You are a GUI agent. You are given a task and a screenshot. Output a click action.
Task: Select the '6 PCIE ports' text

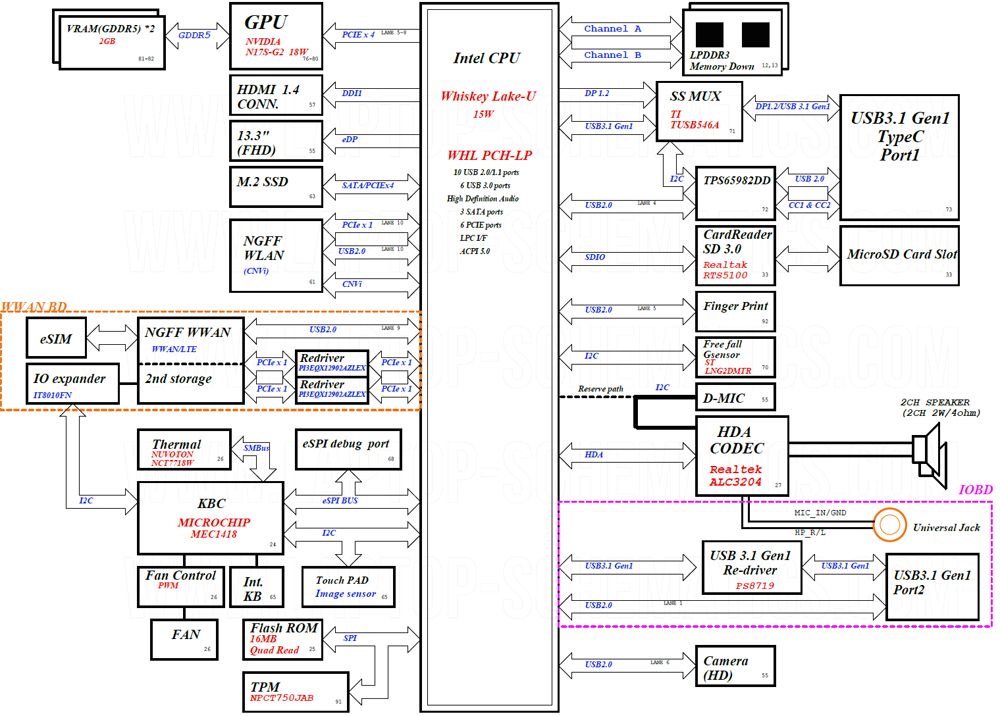point(481,225)
